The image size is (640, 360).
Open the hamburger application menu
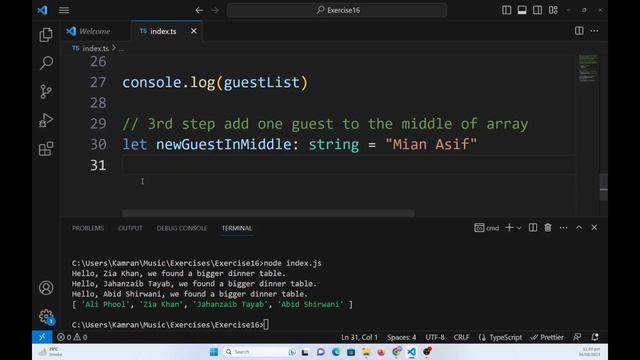click(64, 10)
